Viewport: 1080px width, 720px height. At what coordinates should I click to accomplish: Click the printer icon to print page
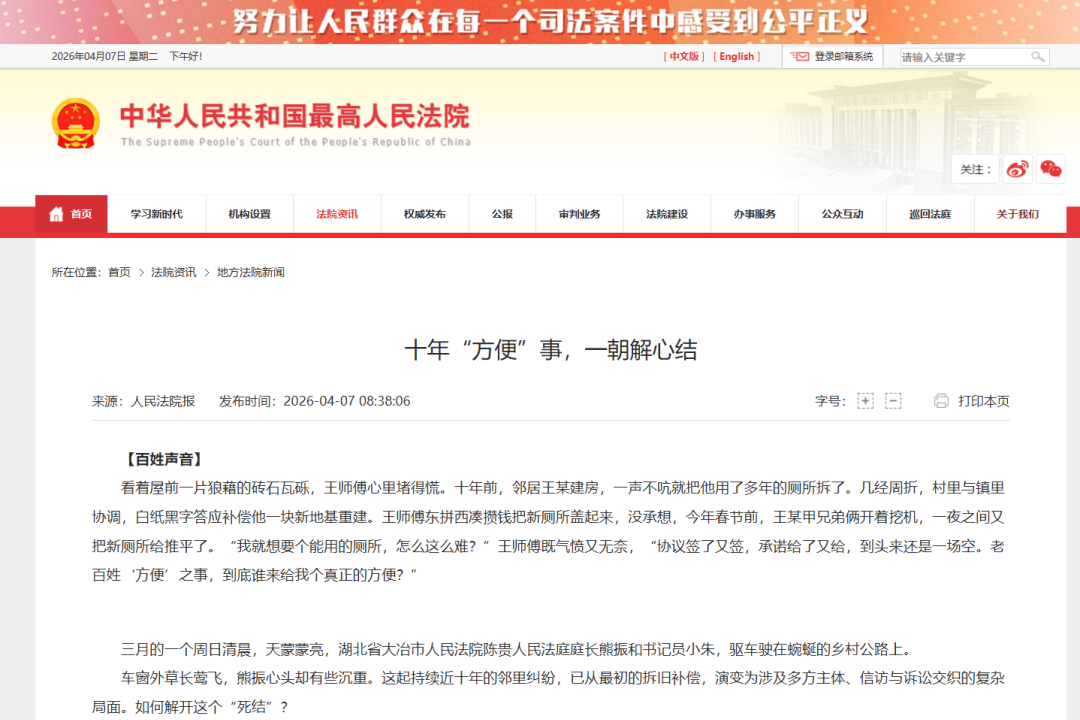pos(940,400)
